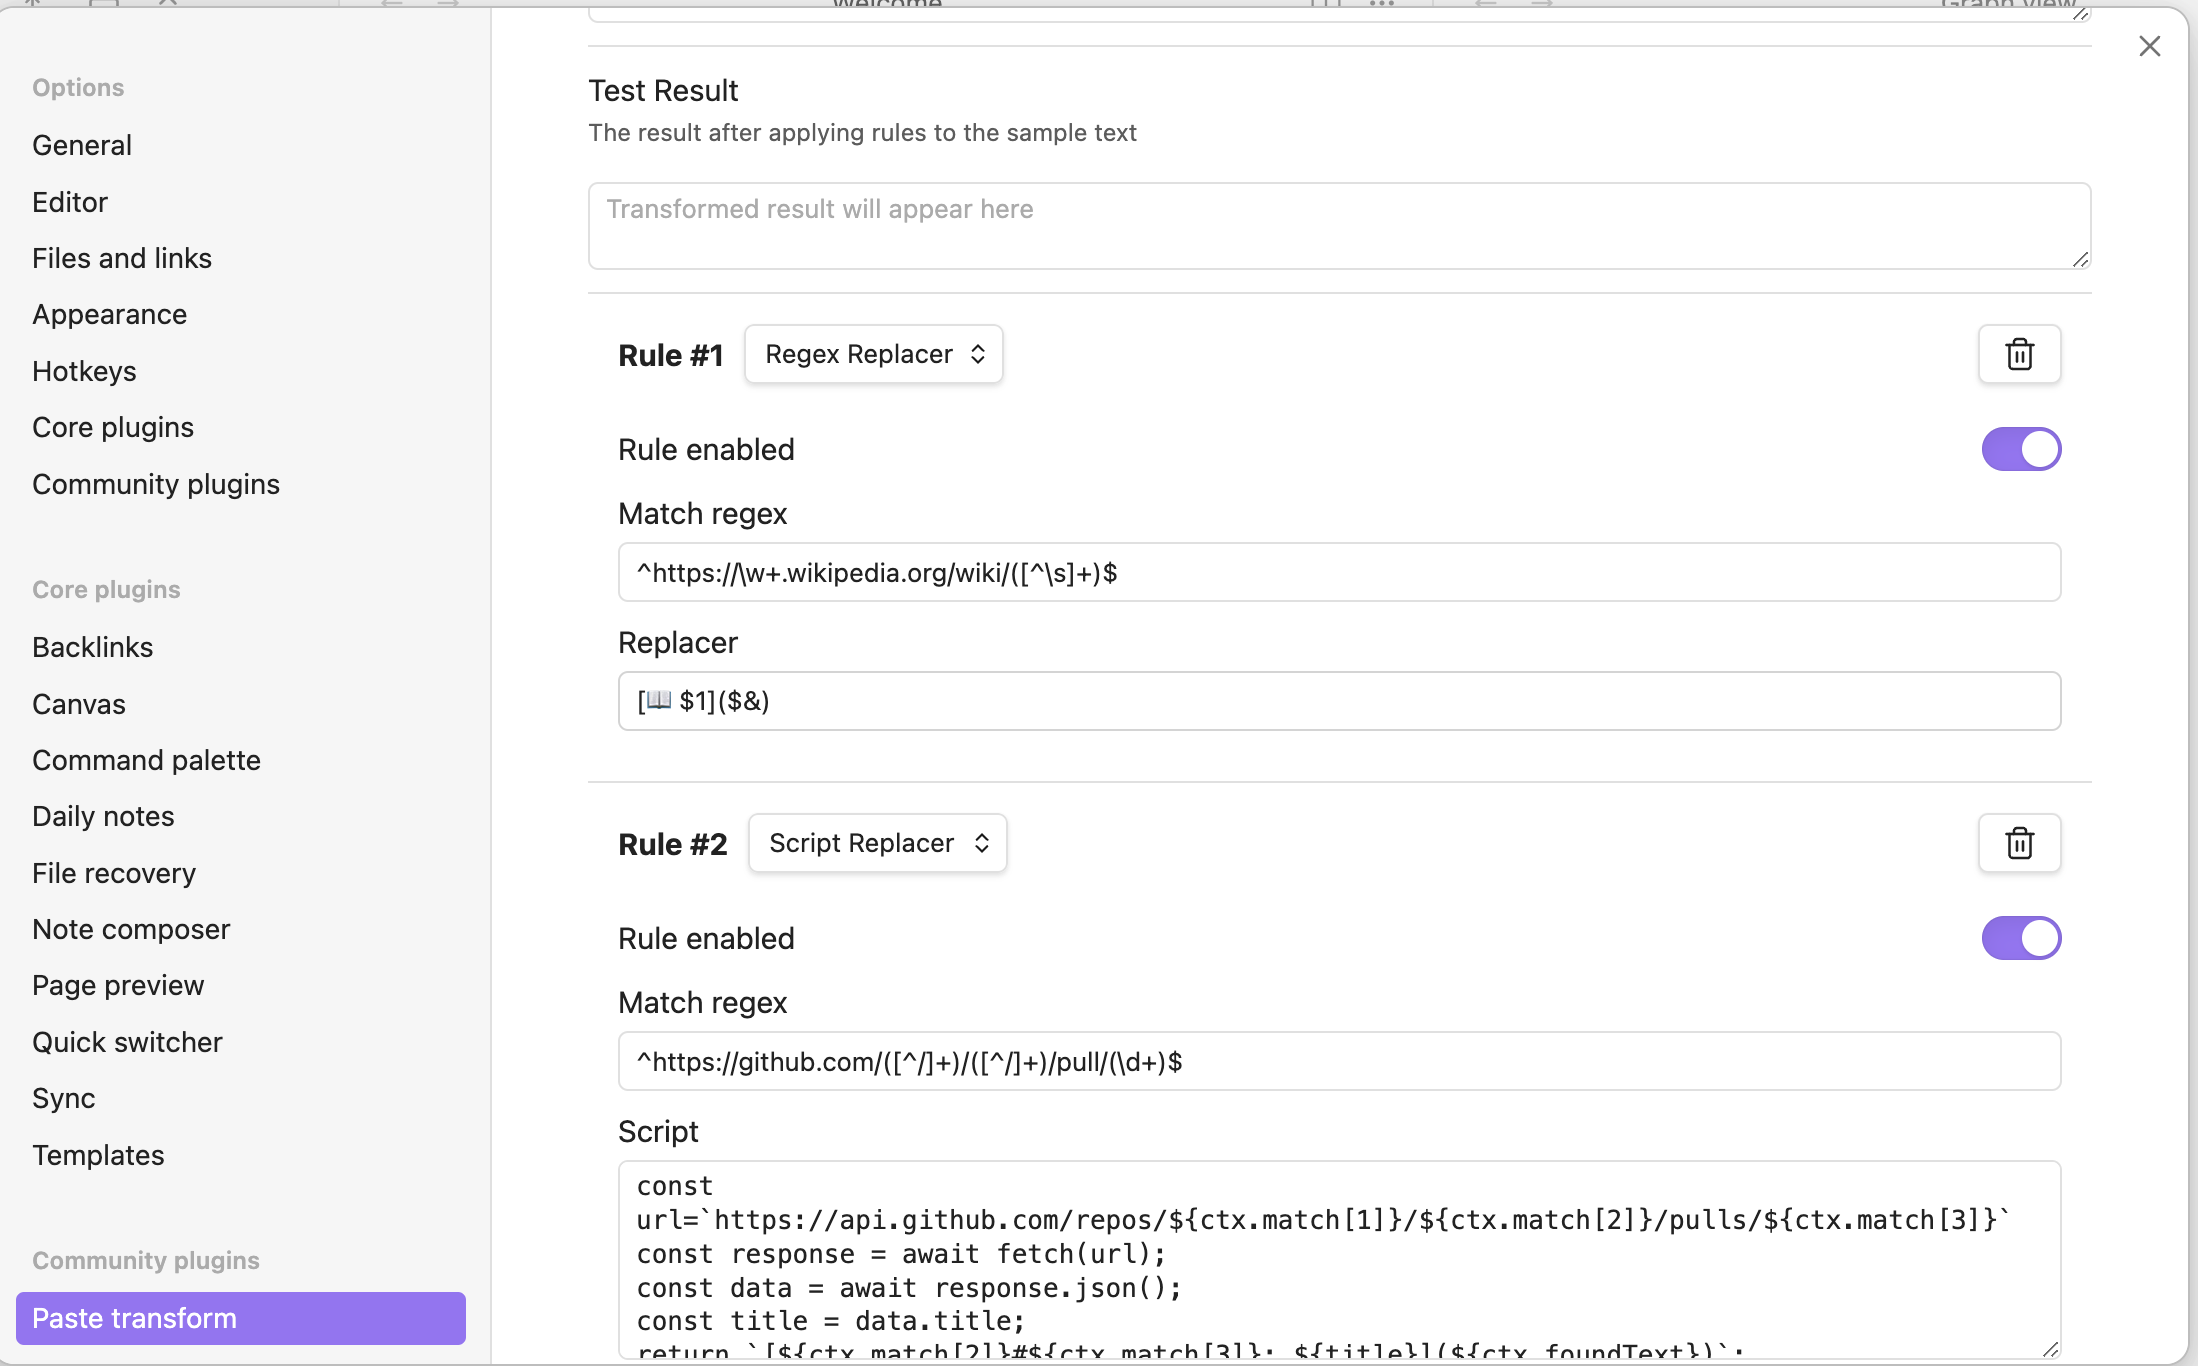The width and height of the screenshot is (2198, 1366).
Task: Grab Script textarea resize handle
Action: 2050,1348
